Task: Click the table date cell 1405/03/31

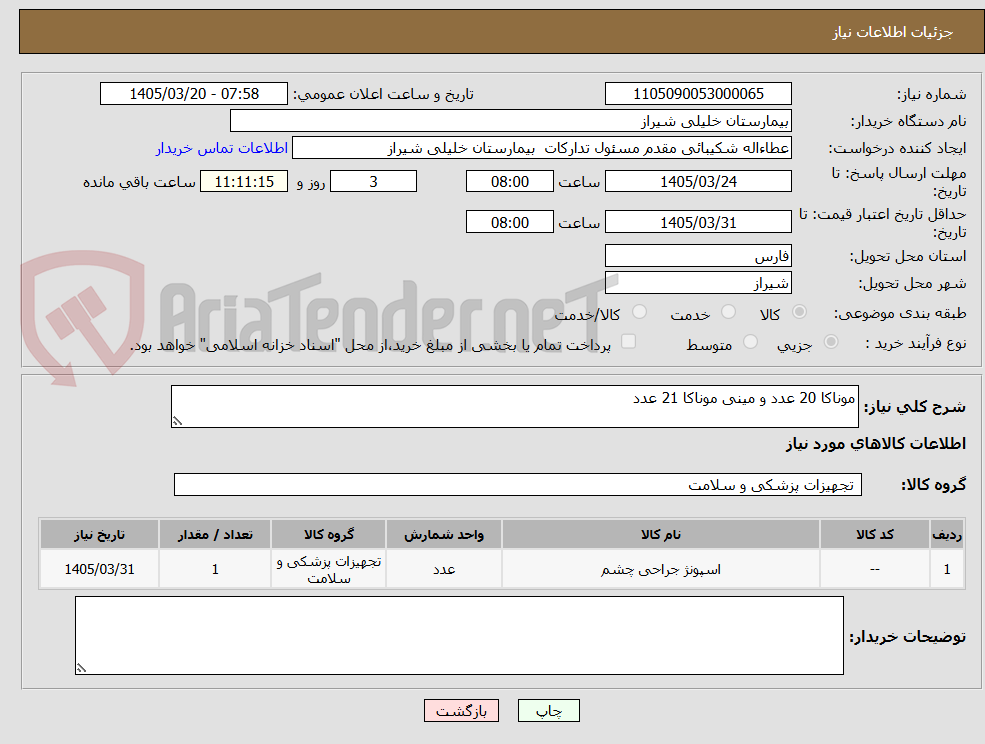Action: [99, 569]
